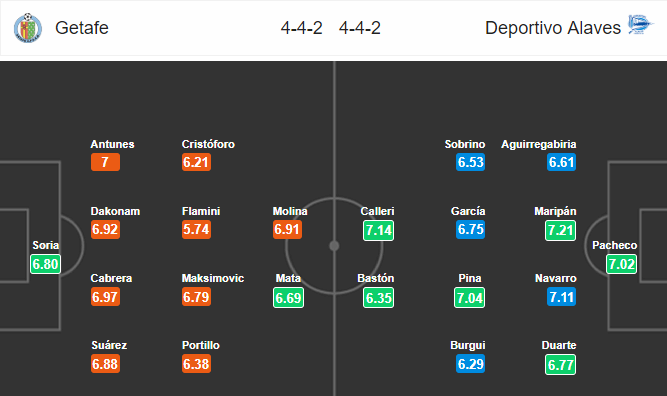667x396 pixels.
Task: Click Getafe's 4-4-2 formation text
Action: (301, 28)
